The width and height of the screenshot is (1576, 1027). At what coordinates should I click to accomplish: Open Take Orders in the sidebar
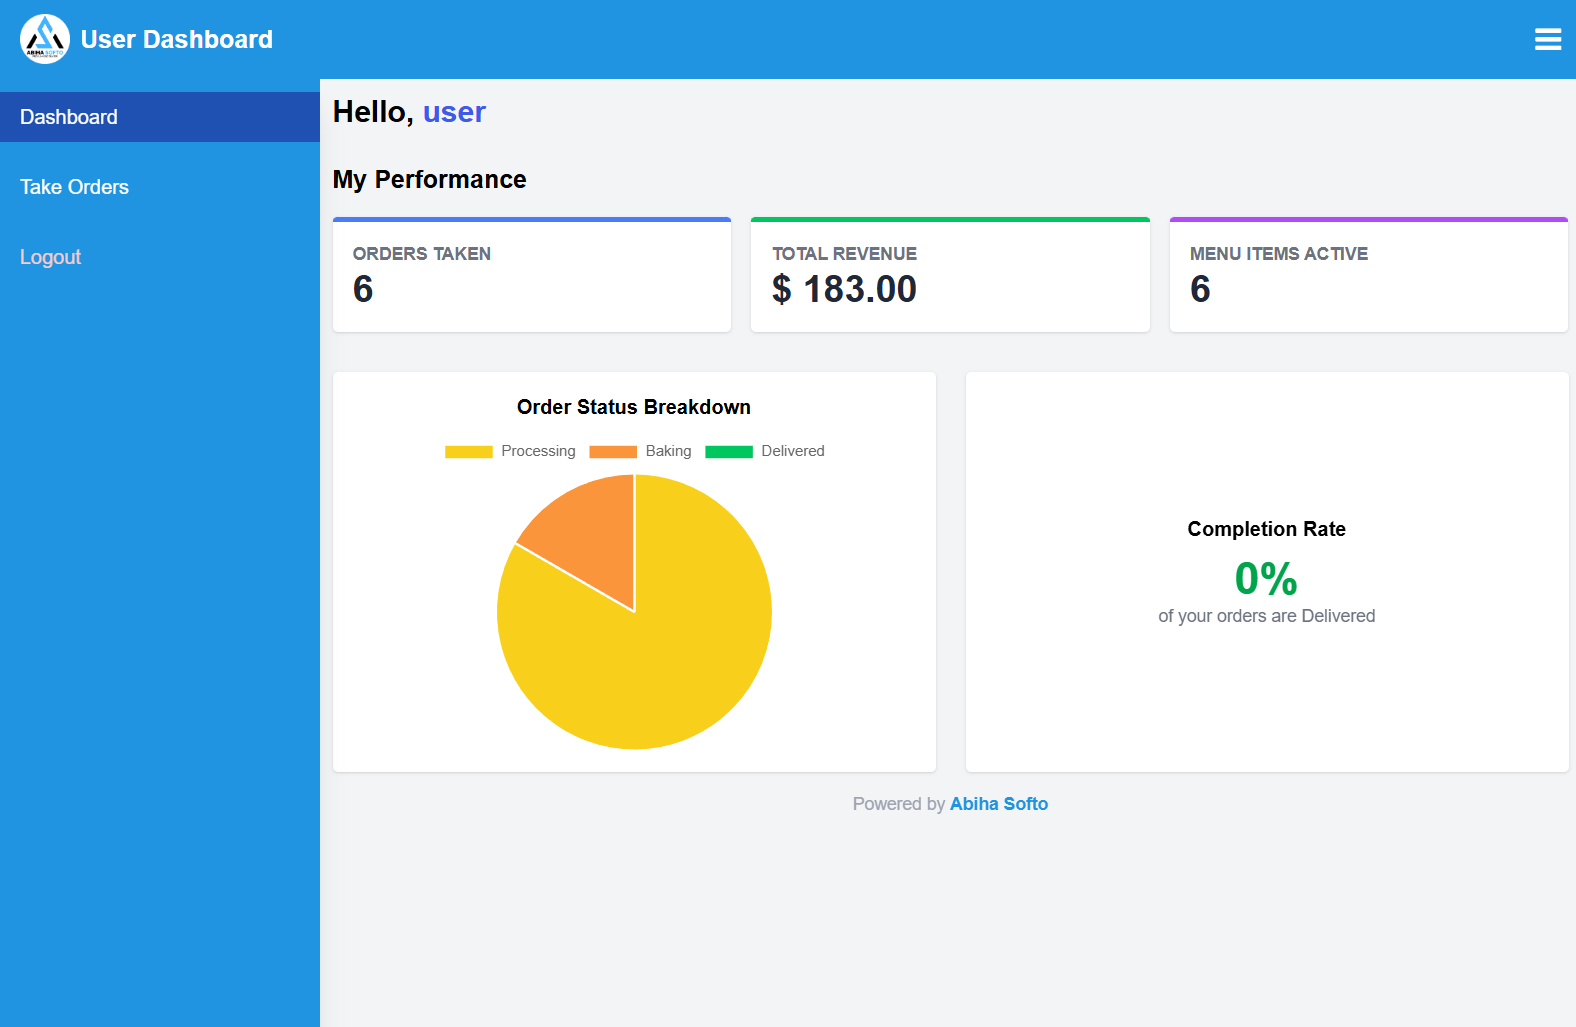point(160,187)
